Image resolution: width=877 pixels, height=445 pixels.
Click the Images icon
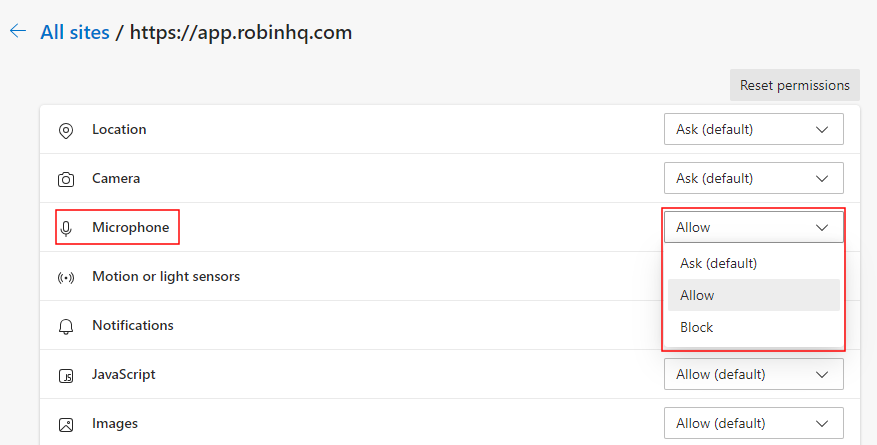66,424
